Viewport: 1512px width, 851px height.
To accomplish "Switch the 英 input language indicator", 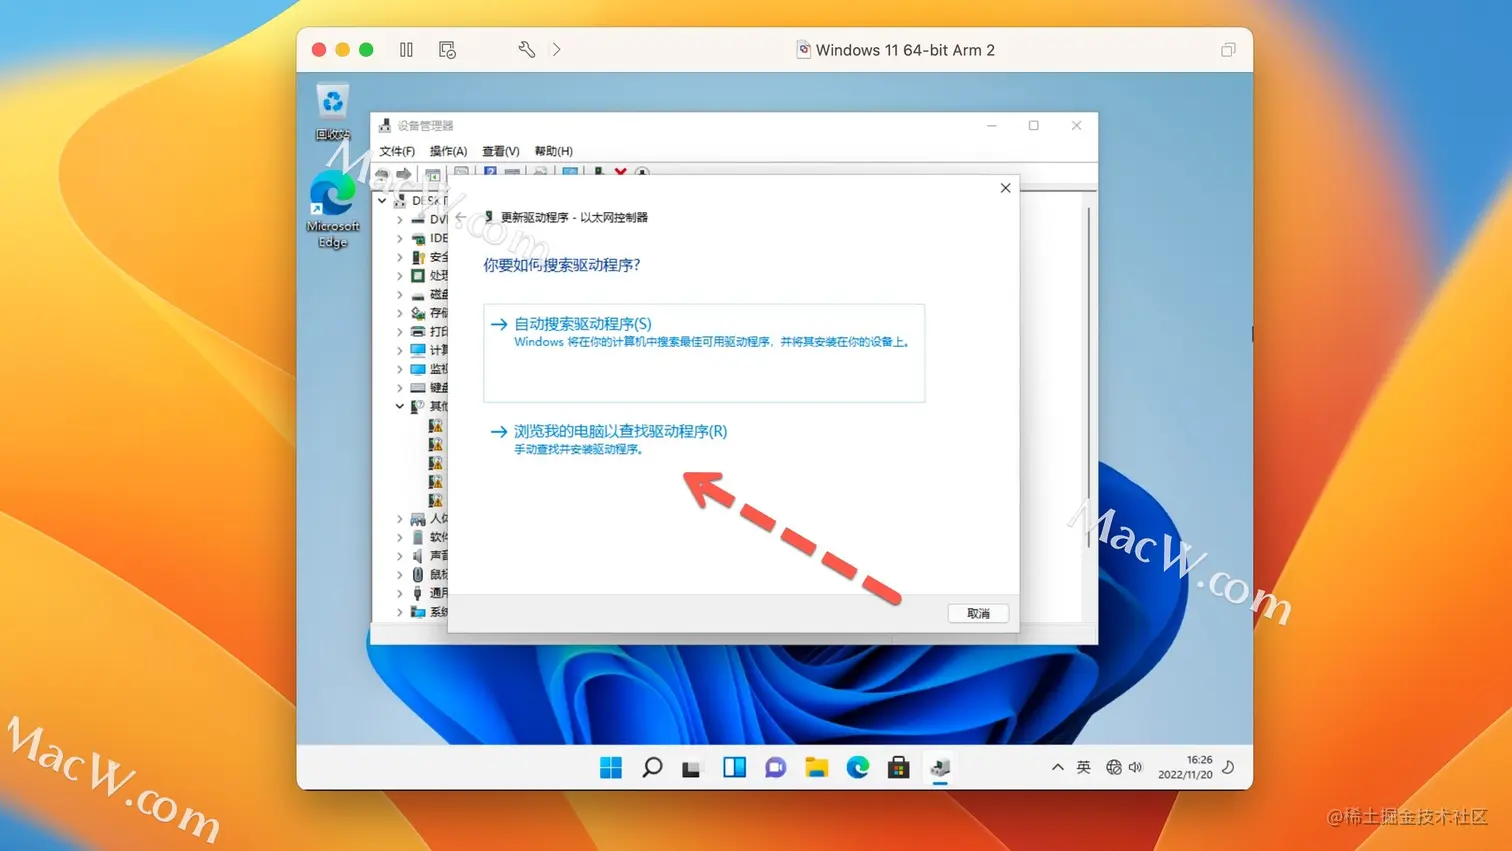I will pos(1083,767).
